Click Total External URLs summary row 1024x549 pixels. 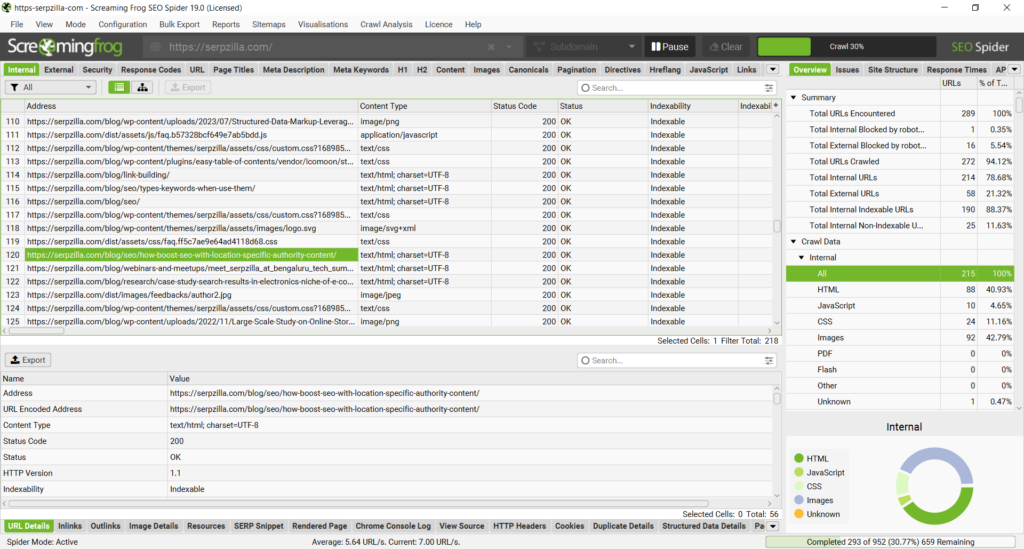pos(900,193)
